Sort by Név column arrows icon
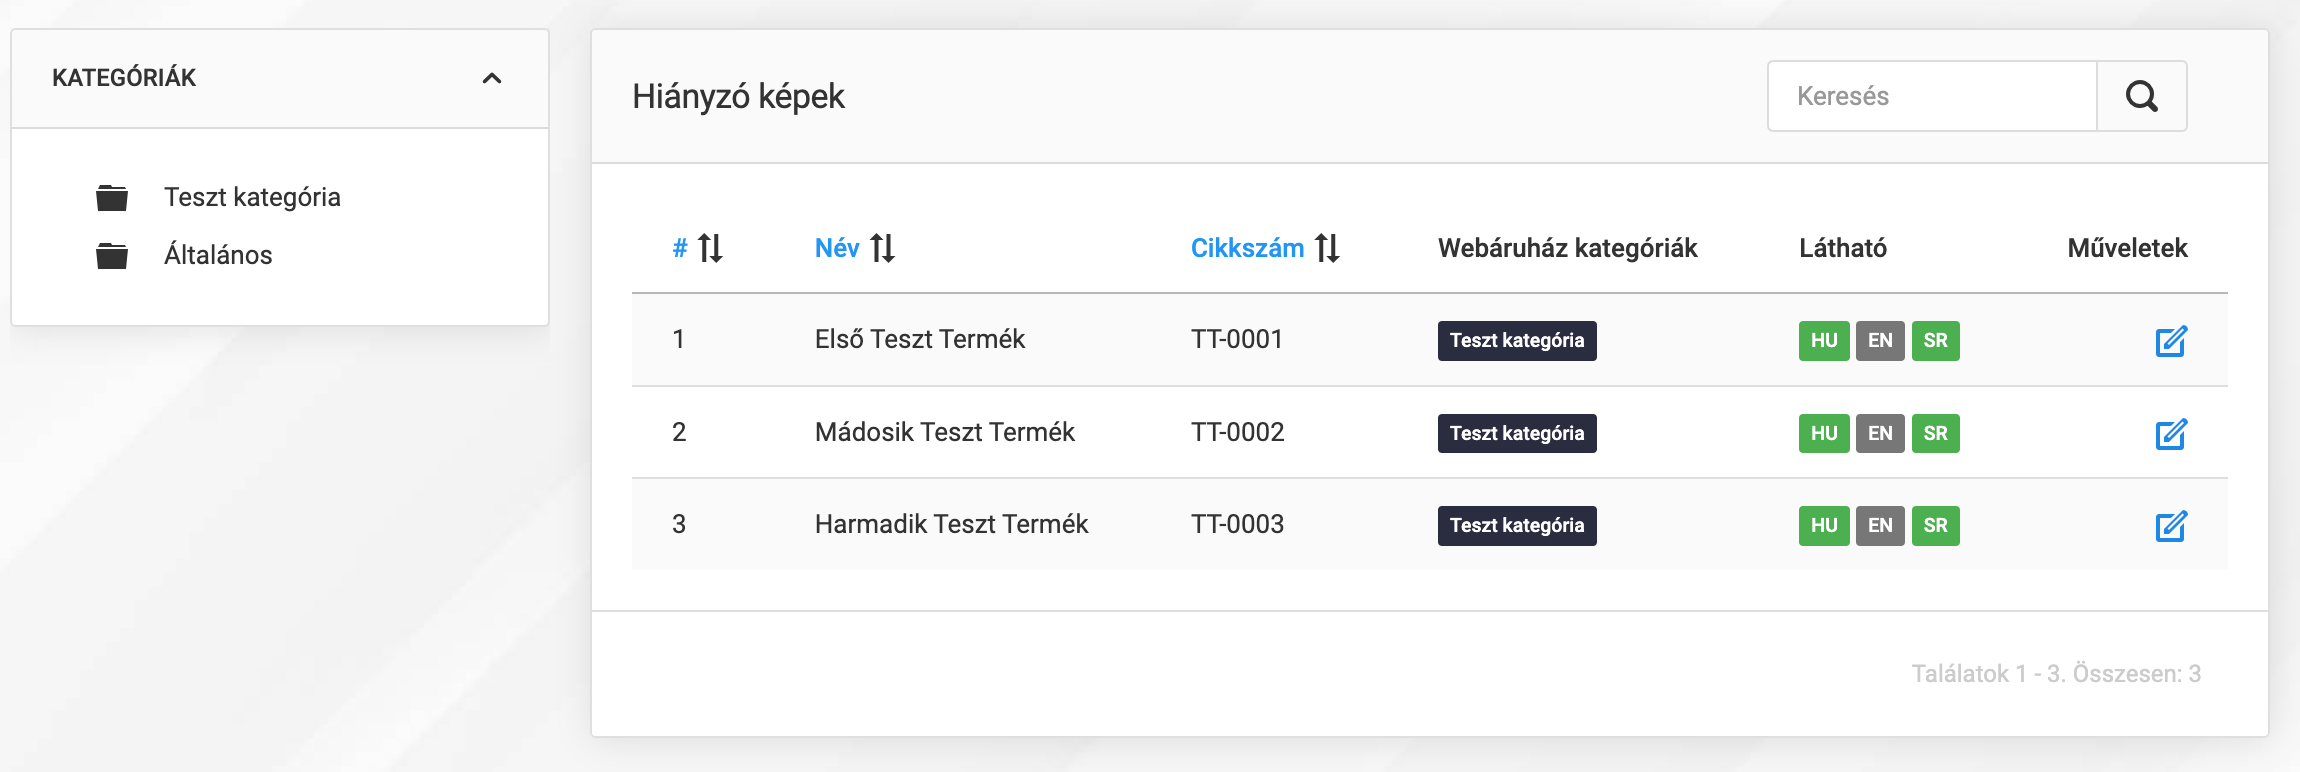 pyautogui.click(x=882, y=248)
